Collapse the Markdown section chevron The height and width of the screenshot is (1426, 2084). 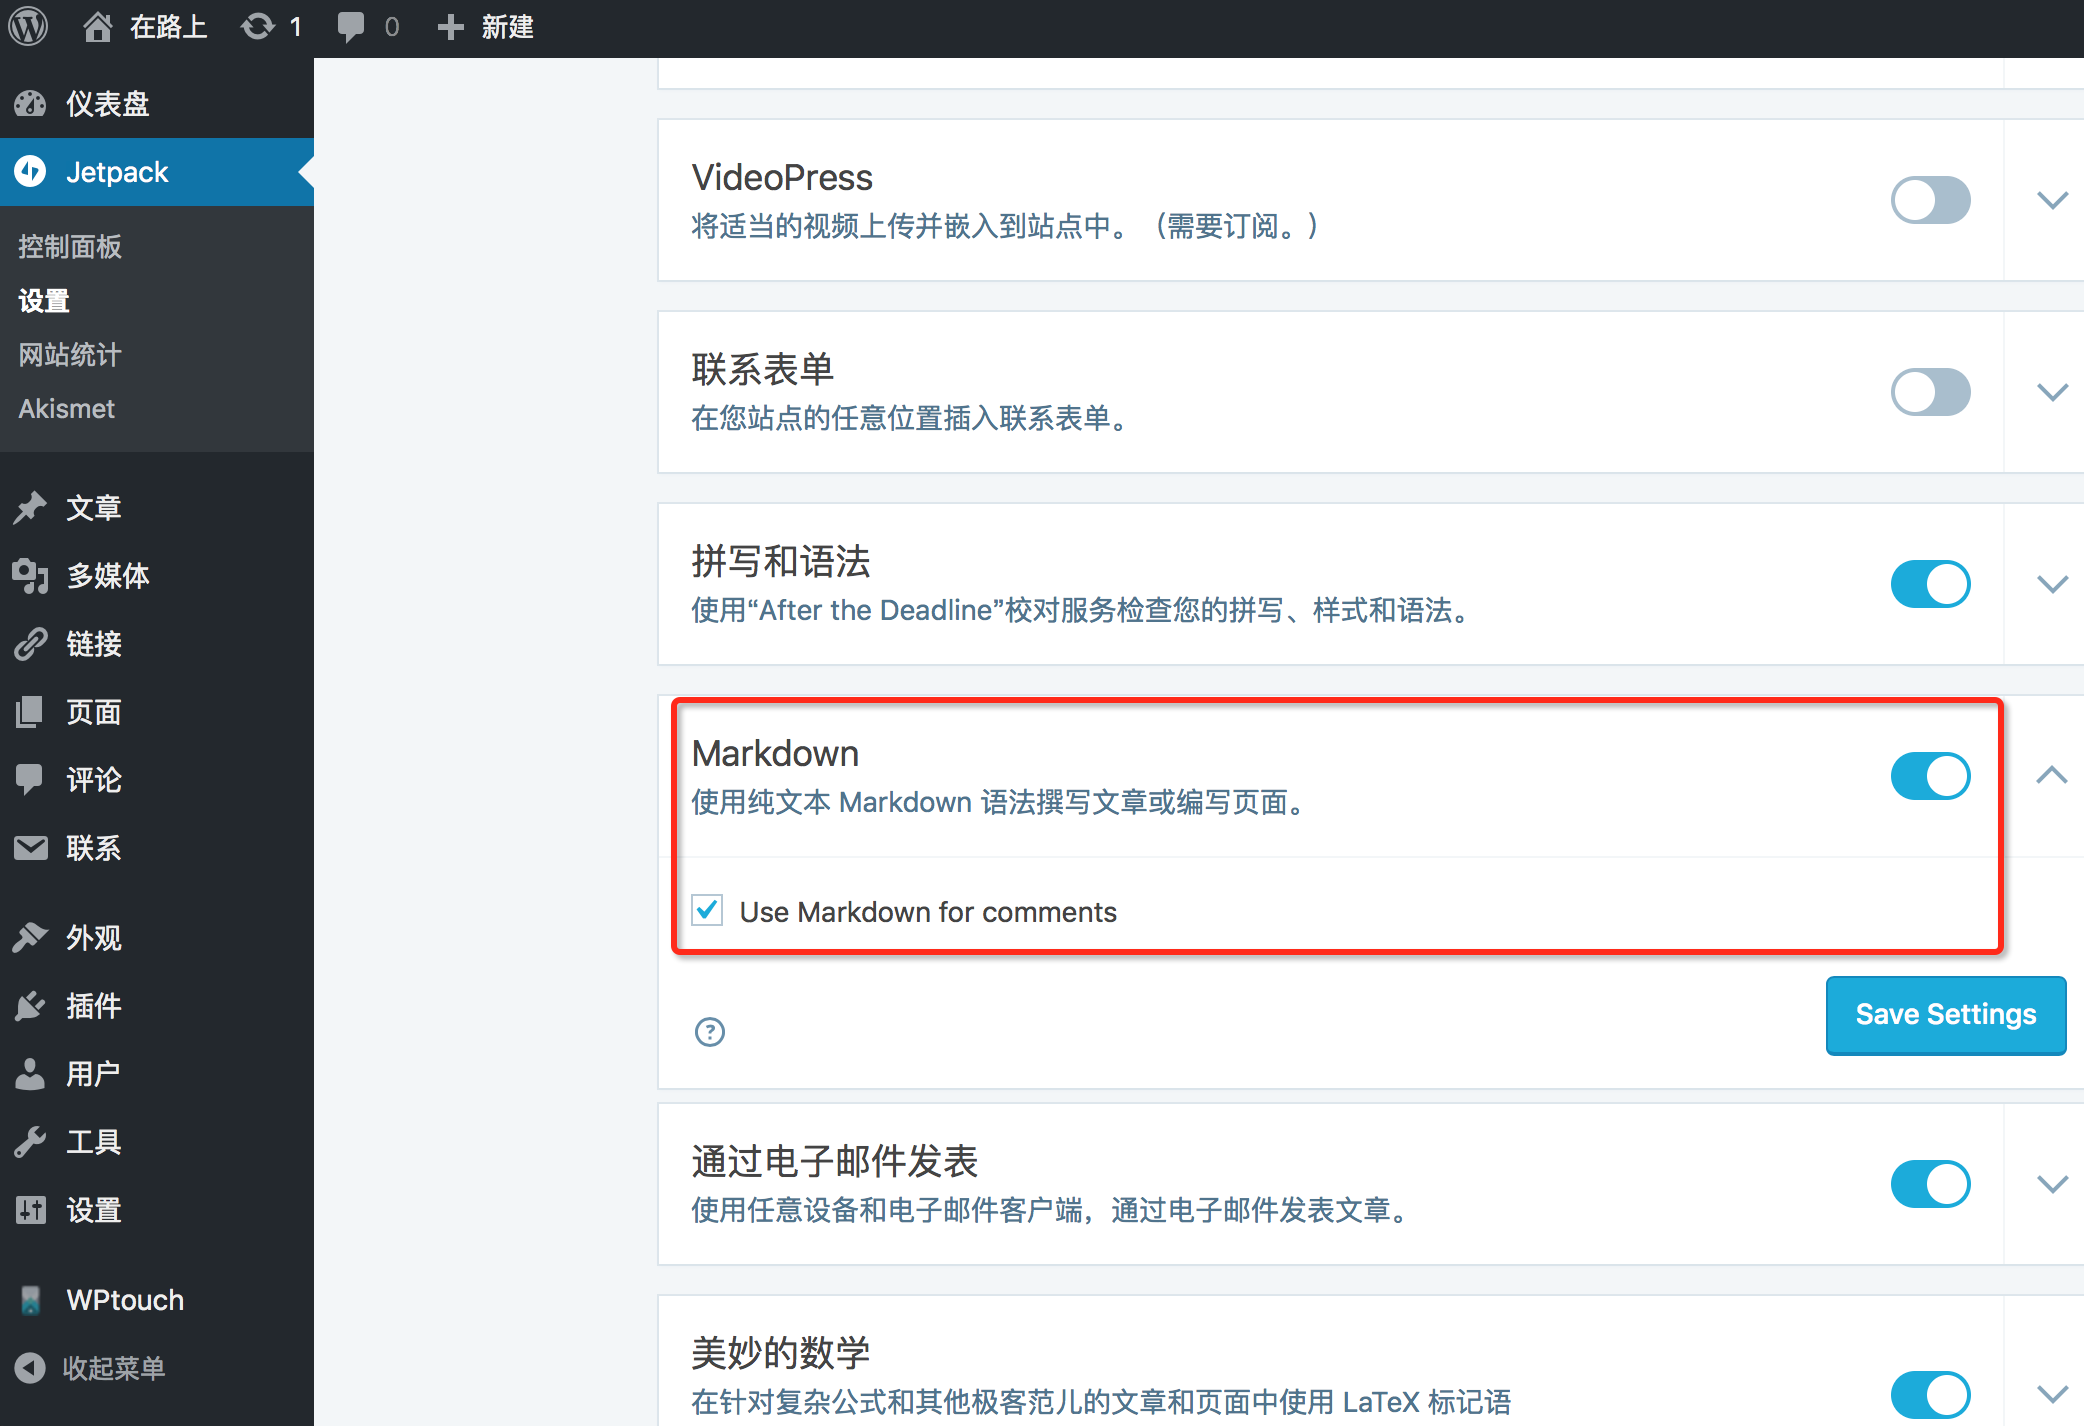tap(2052, 776)
